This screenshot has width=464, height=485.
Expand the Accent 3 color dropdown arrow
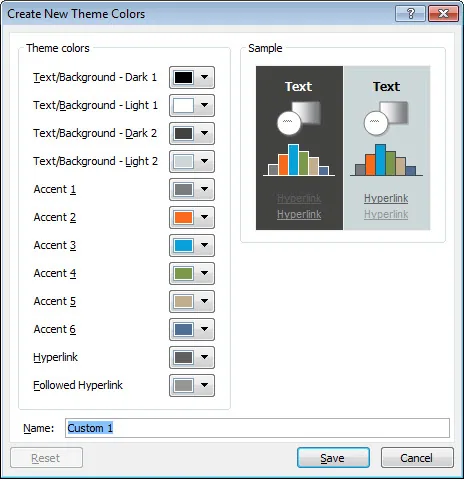coord(204,245)
